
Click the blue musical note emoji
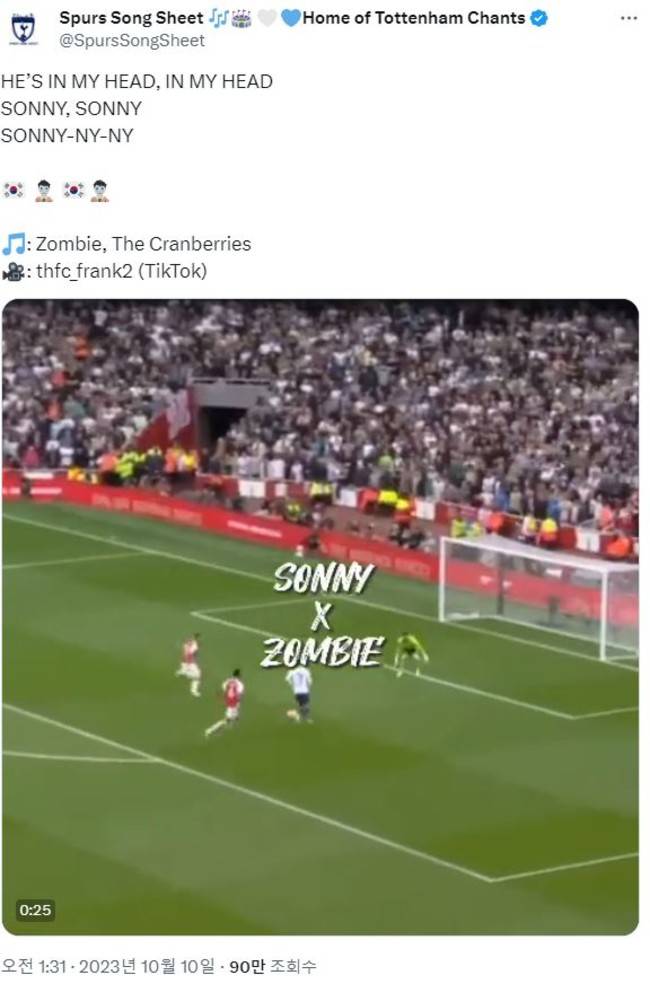tap(14, 244)
